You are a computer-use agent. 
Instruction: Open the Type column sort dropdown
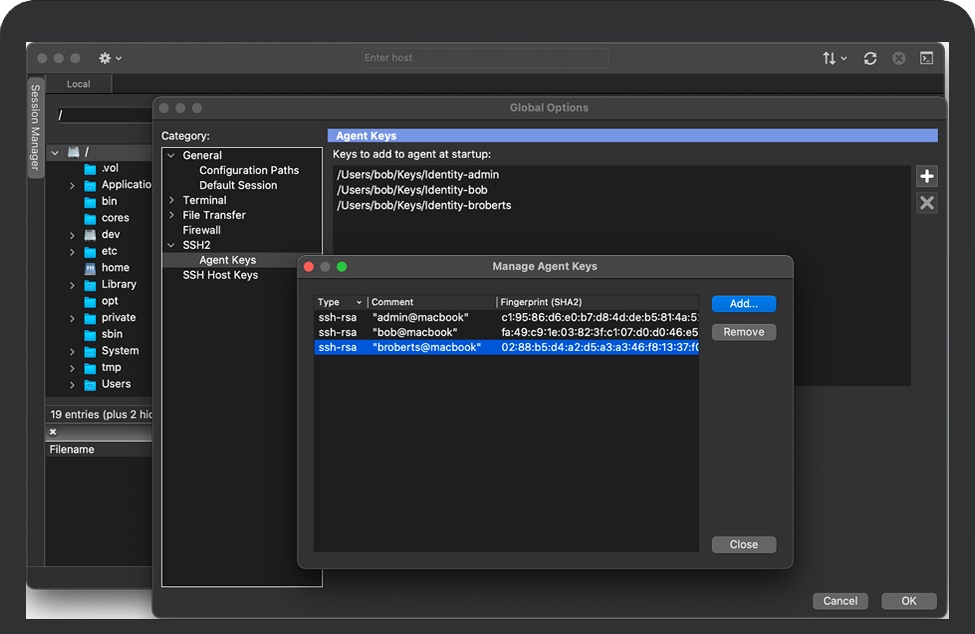click(x=359, y=302)
